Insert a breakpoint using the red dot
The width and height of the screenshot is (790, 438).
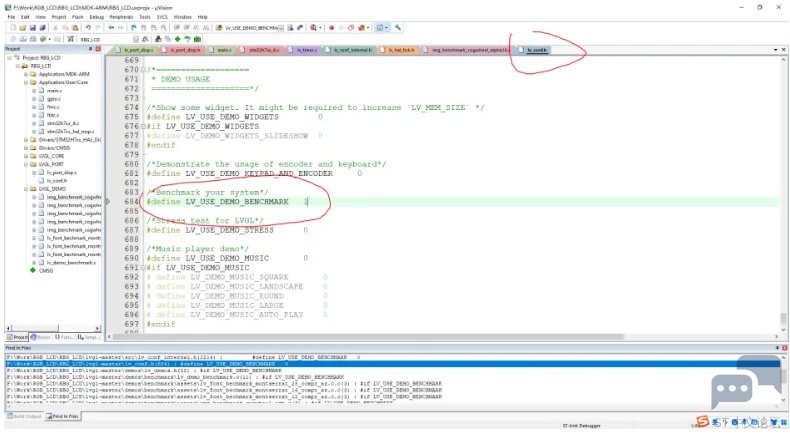(332, 28)
